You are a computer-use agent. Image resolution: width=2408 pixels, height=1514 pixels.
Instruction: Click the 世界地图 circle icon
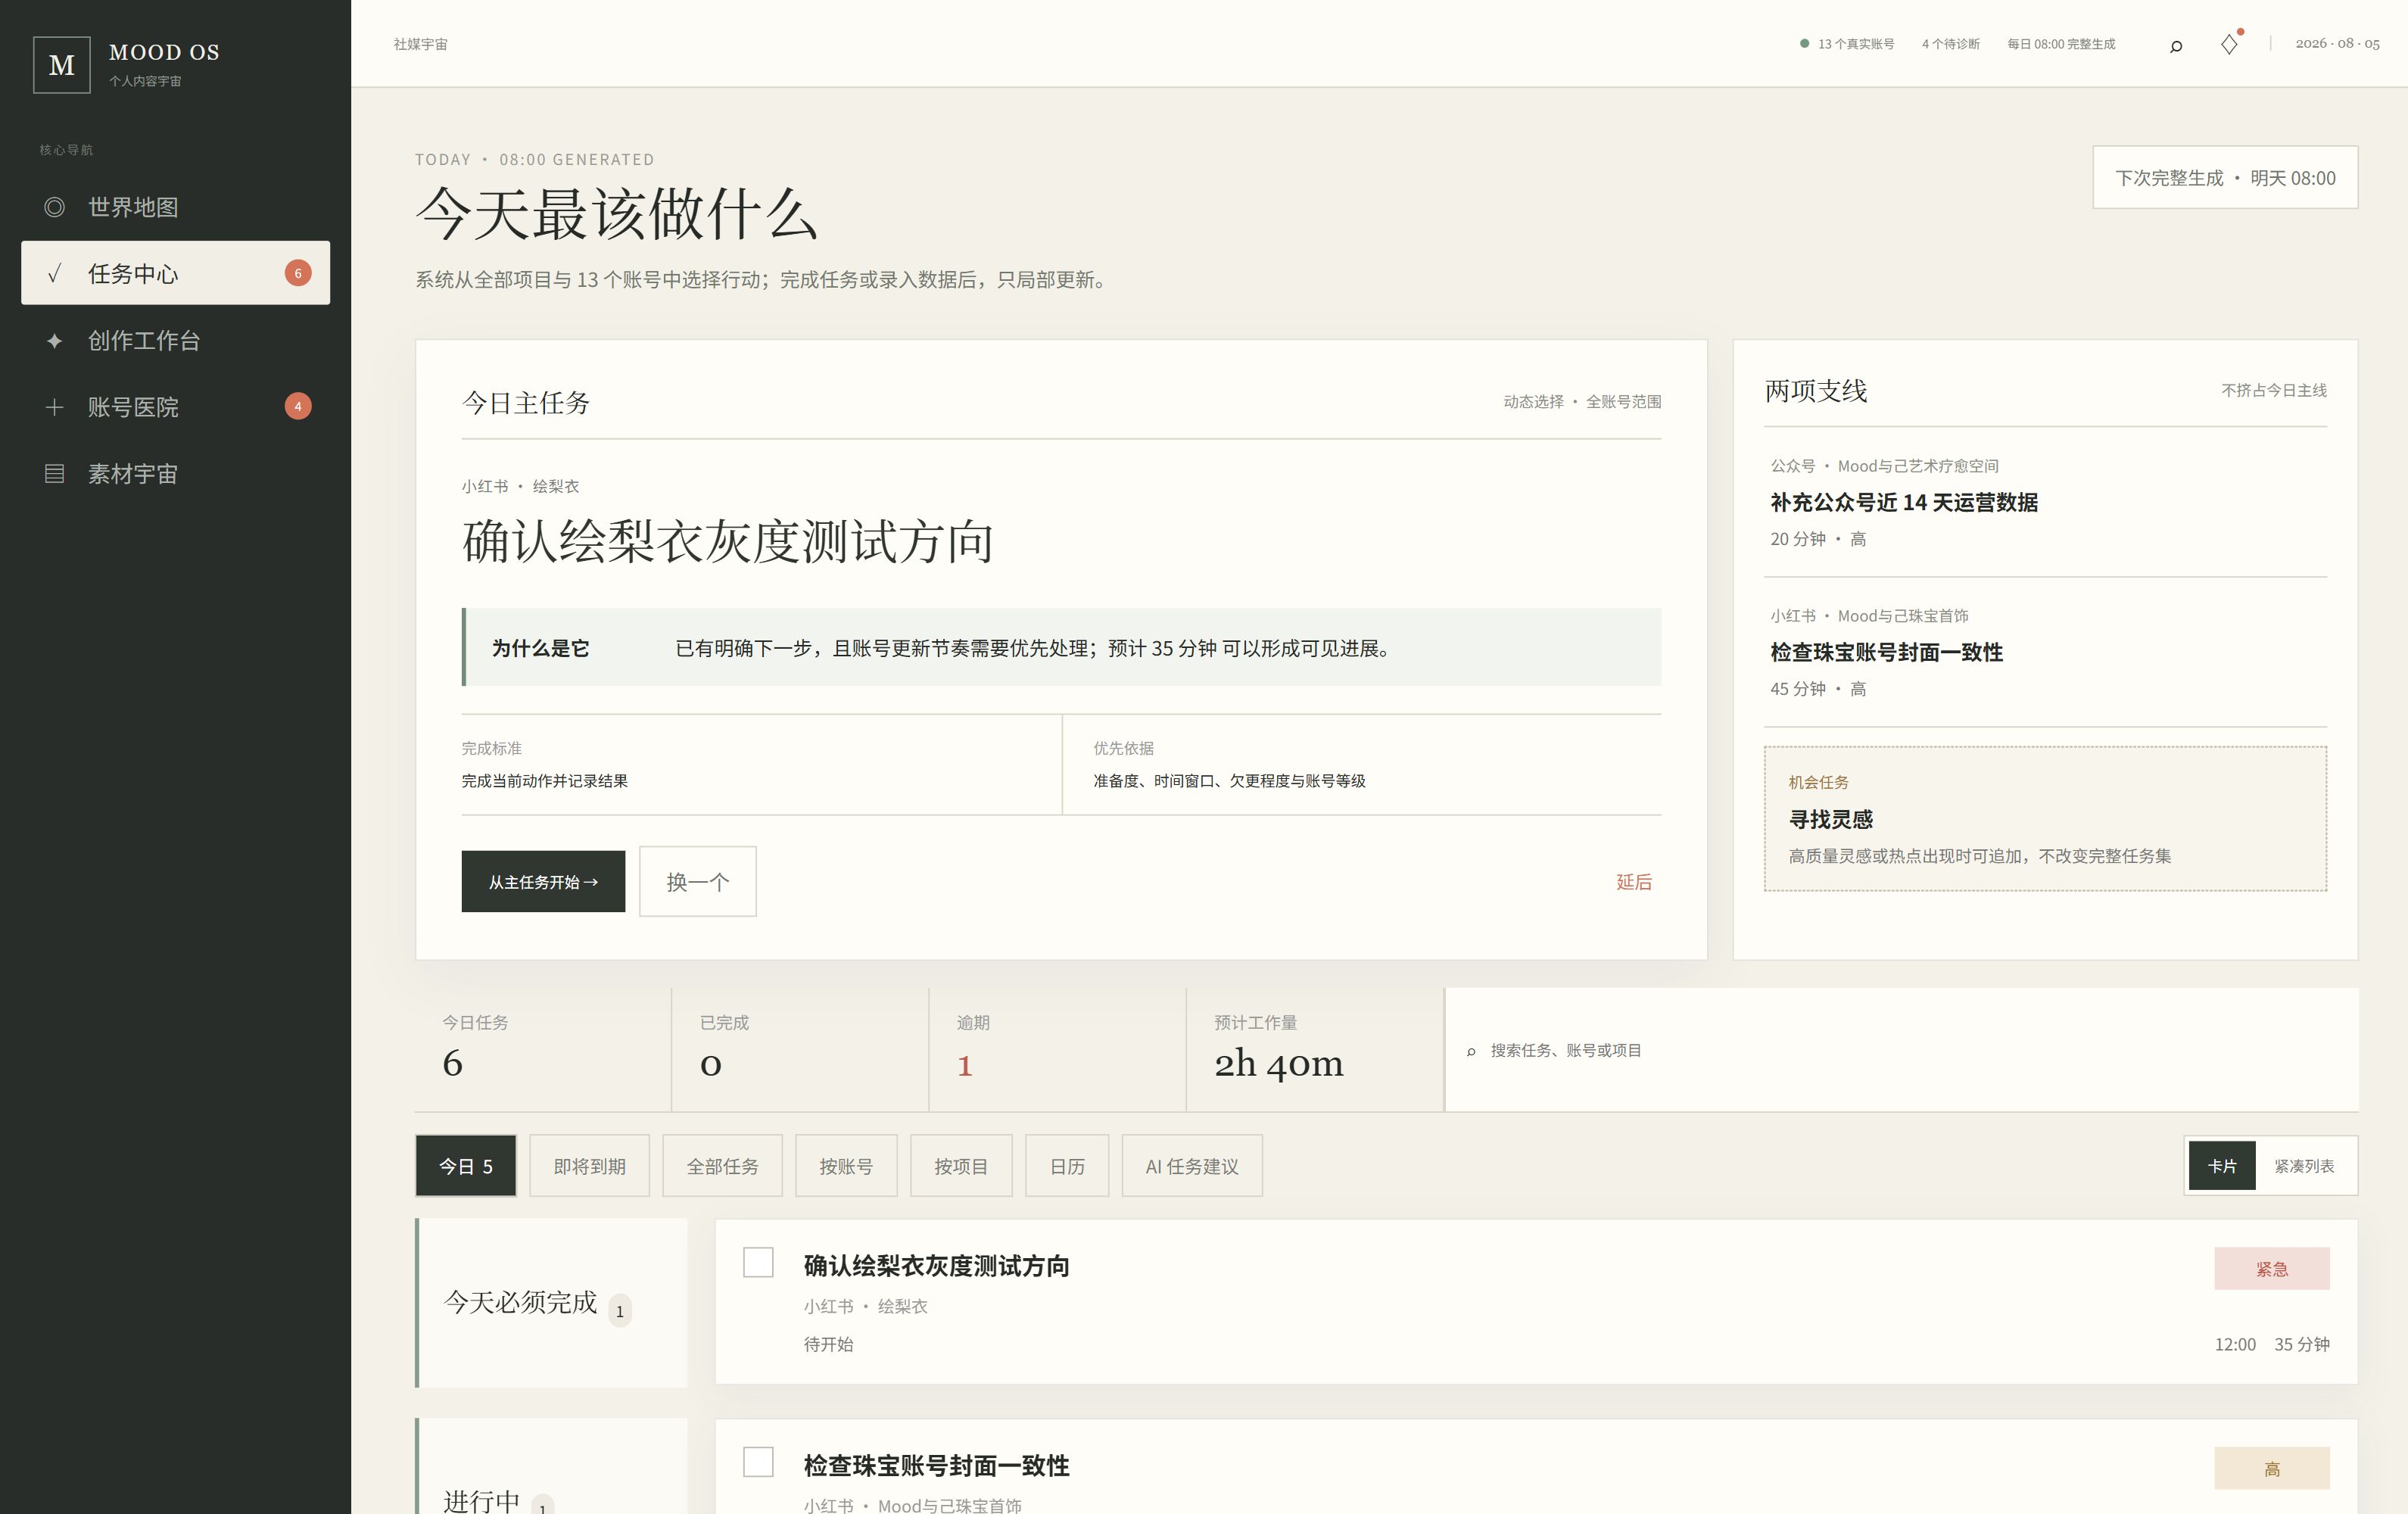coord(55,207)
